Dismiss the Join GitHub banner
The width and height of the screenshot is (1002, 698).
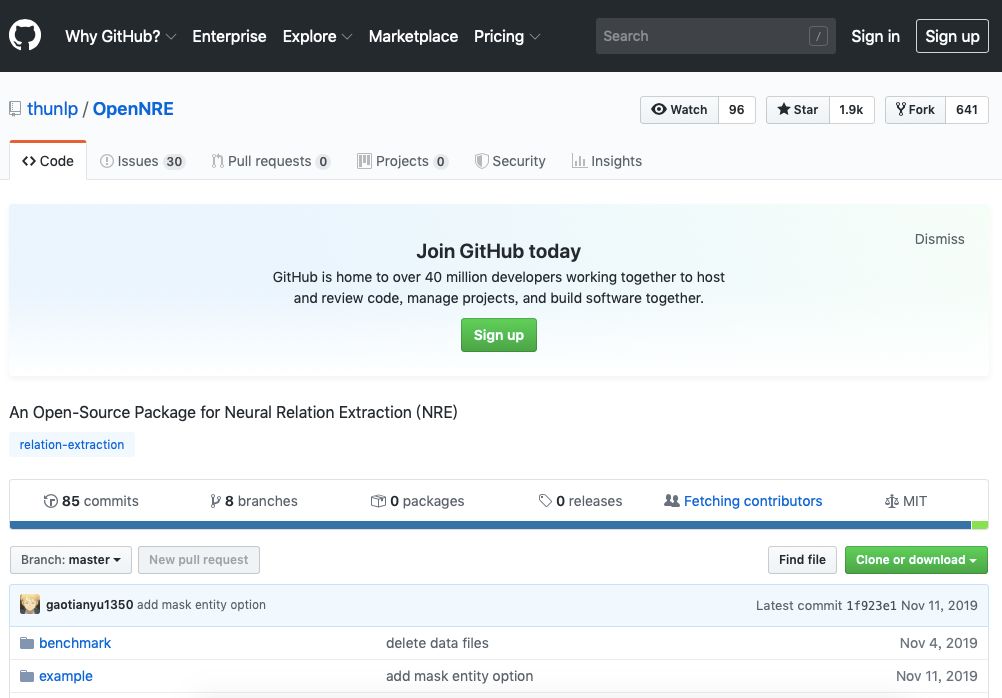pos(939,239)
